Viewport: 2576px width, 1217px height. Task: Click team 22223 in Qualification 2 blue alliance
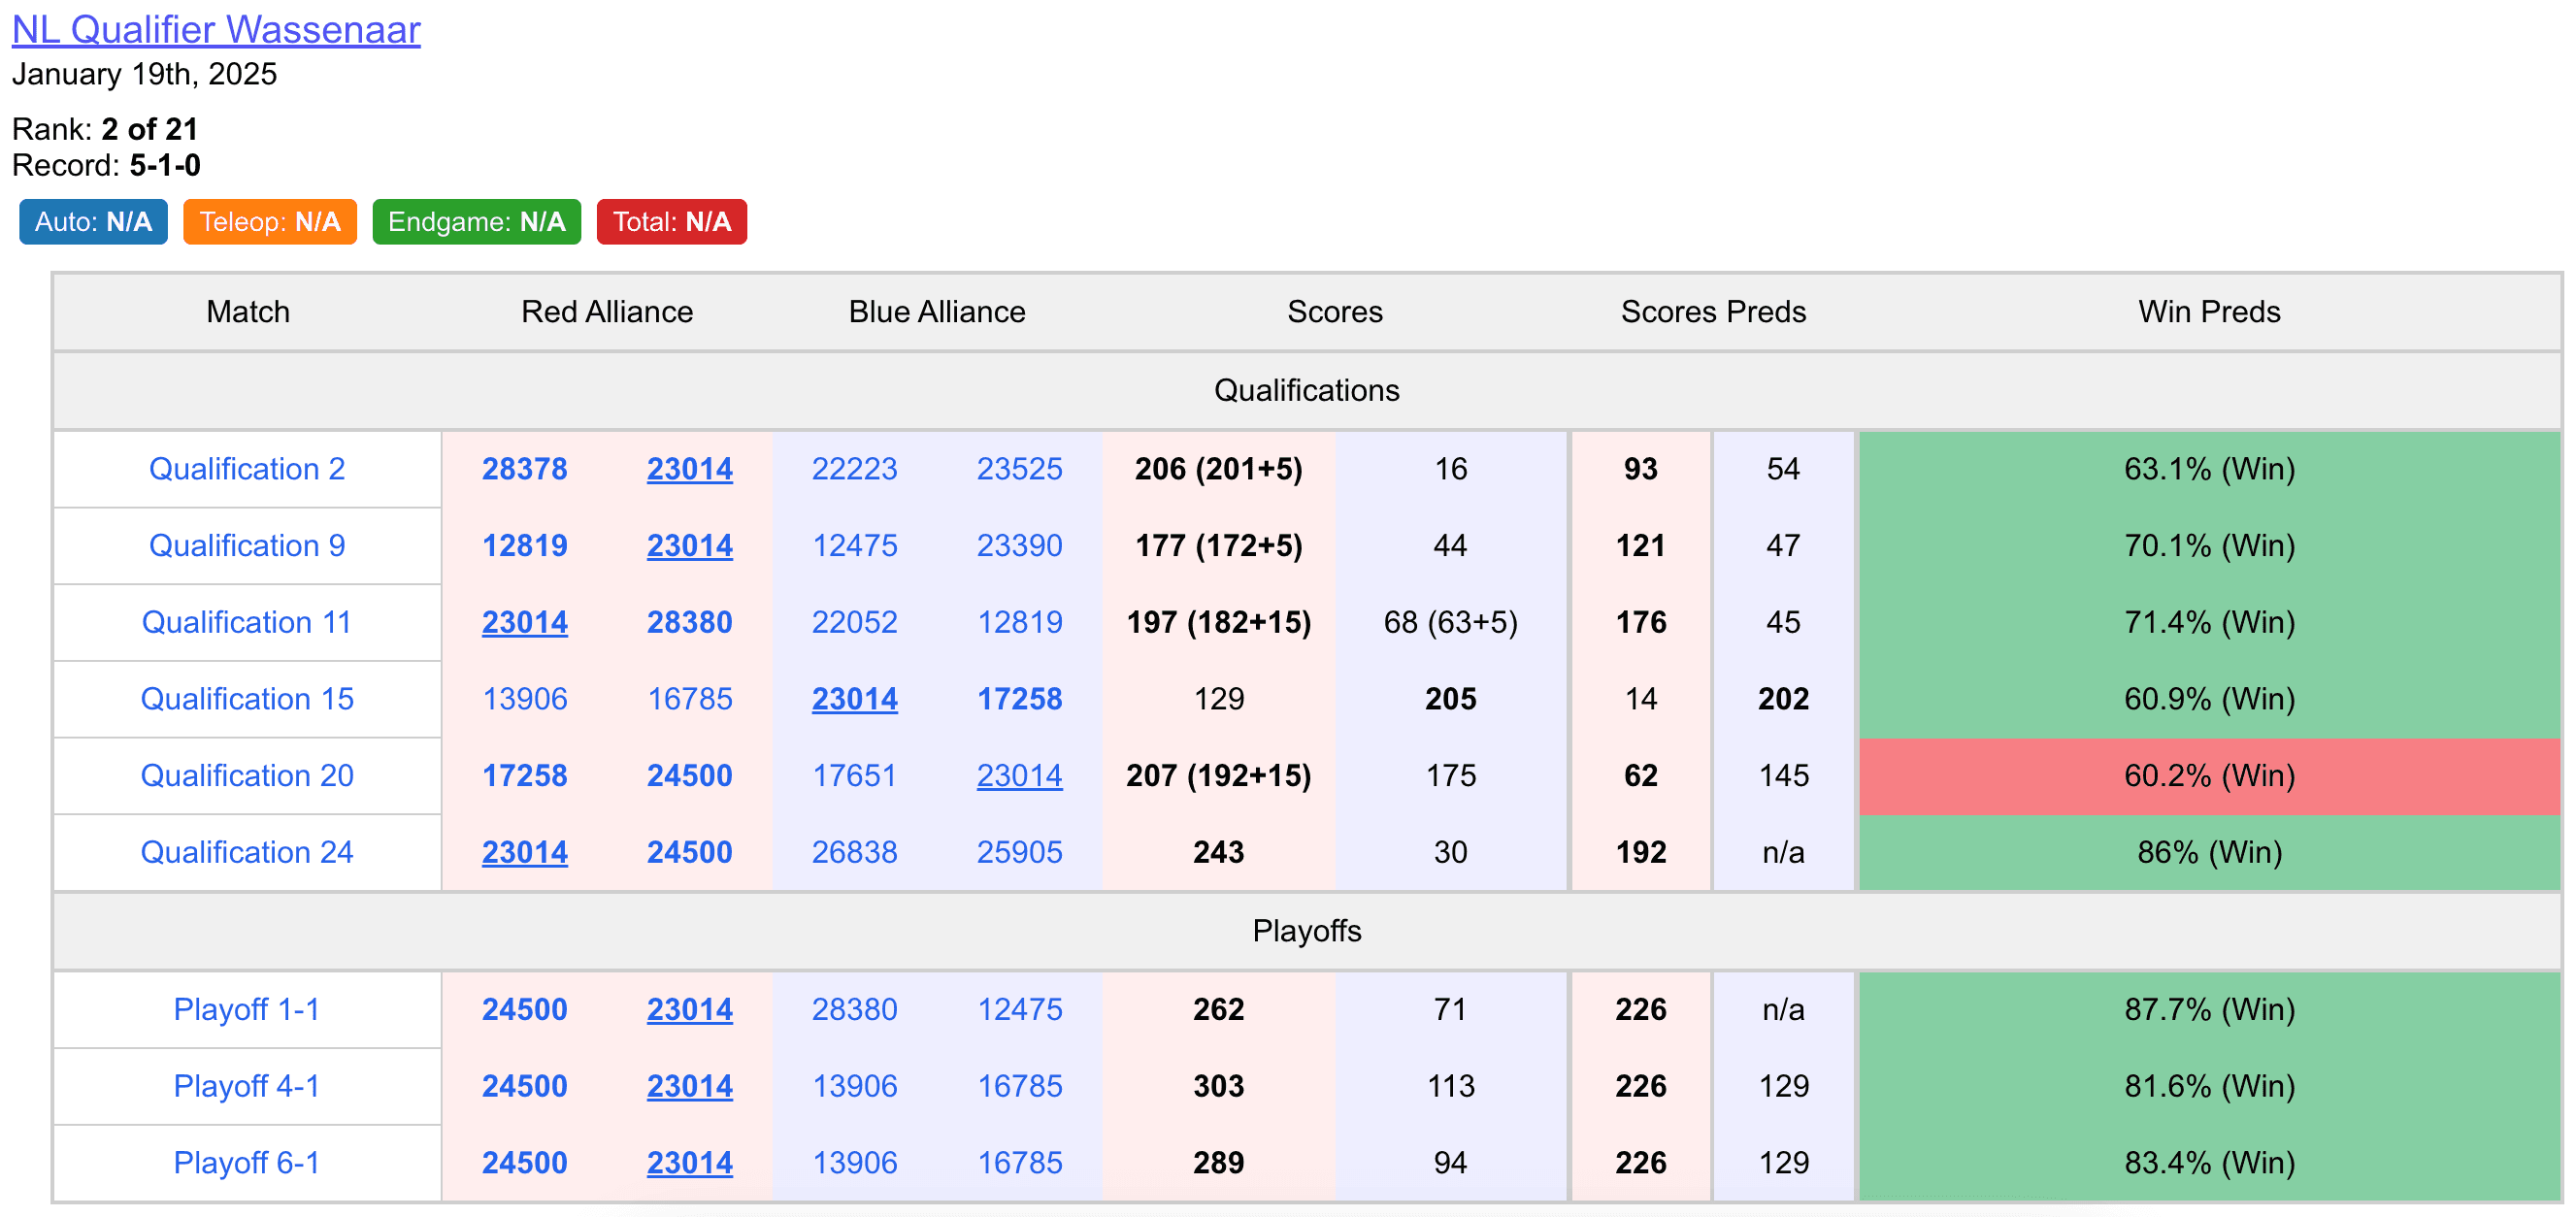[855, 469]
